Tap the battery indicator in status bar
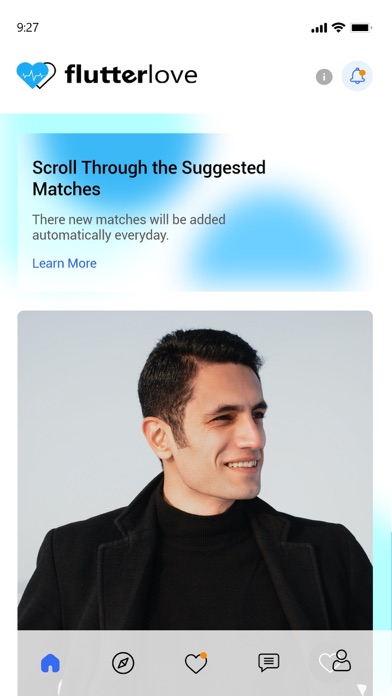The image size is (392, 696). click(x=361, y=28)
